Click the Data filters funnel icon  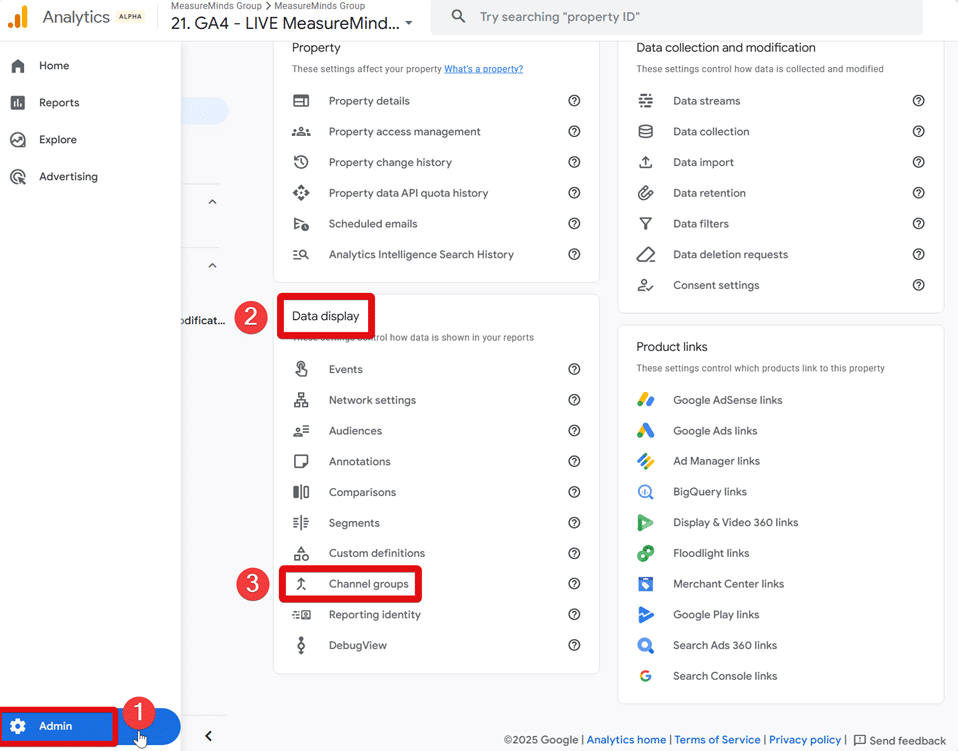point(646,224)
